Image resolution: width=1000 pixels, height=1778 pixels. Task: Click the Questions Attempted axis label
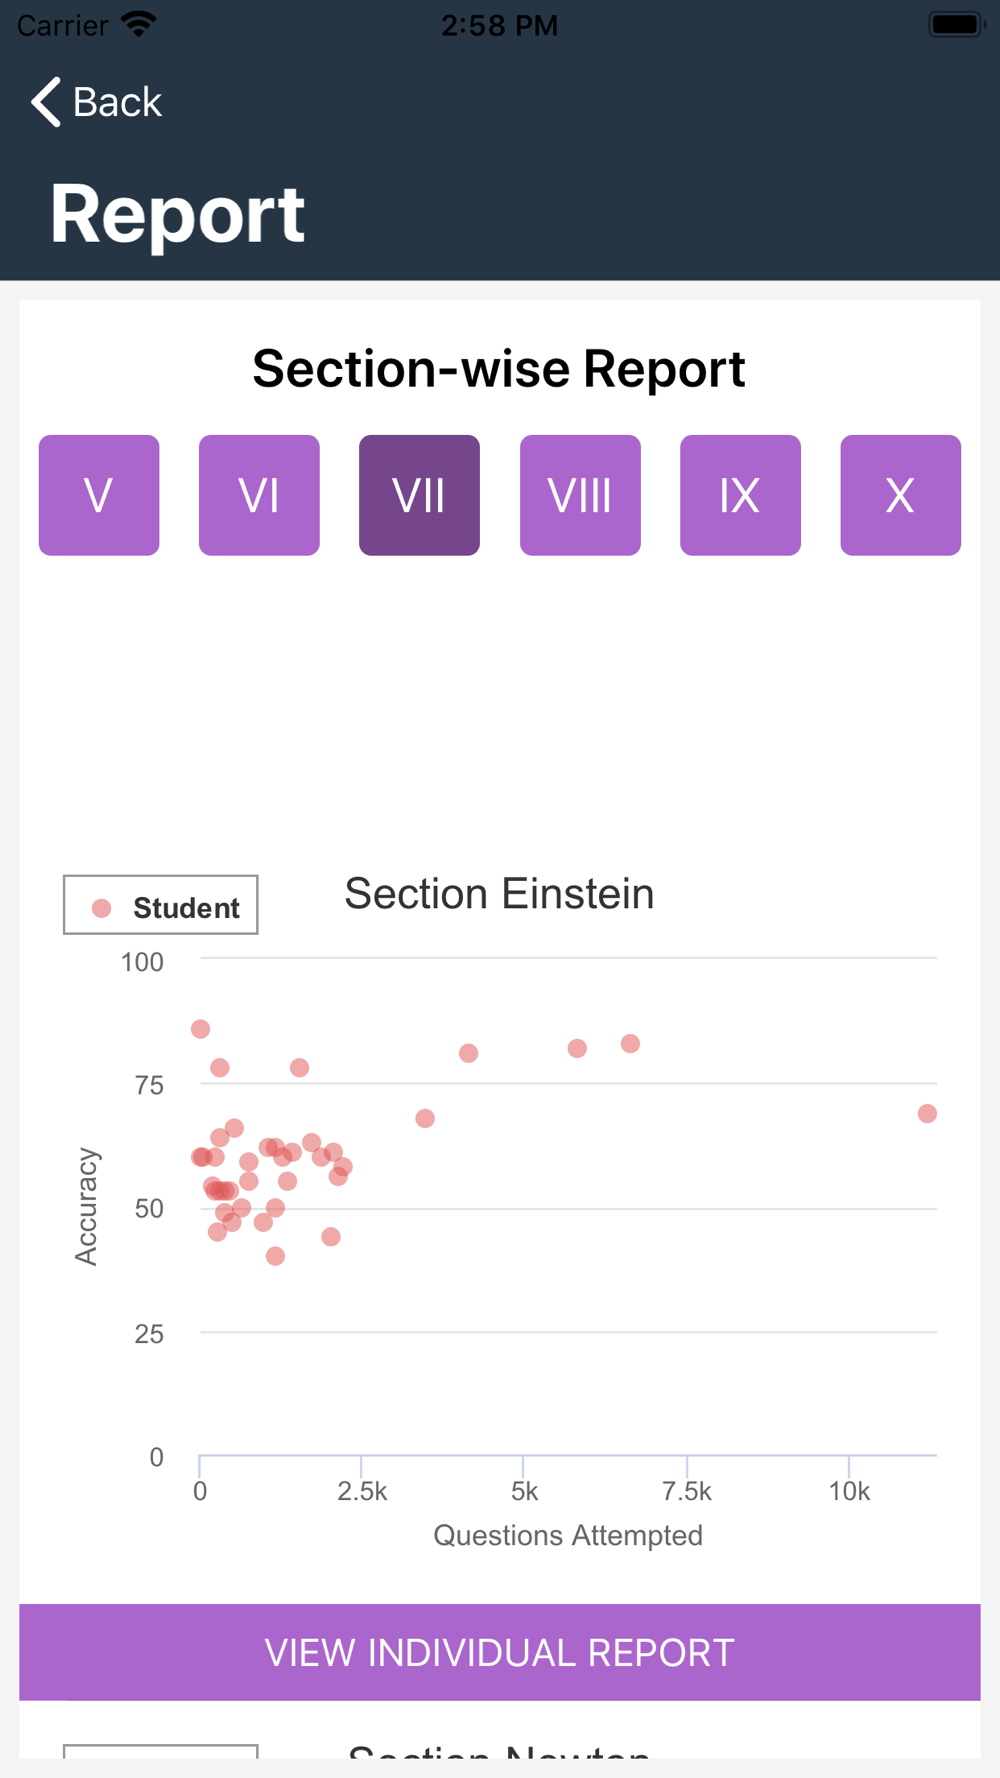568,1535
